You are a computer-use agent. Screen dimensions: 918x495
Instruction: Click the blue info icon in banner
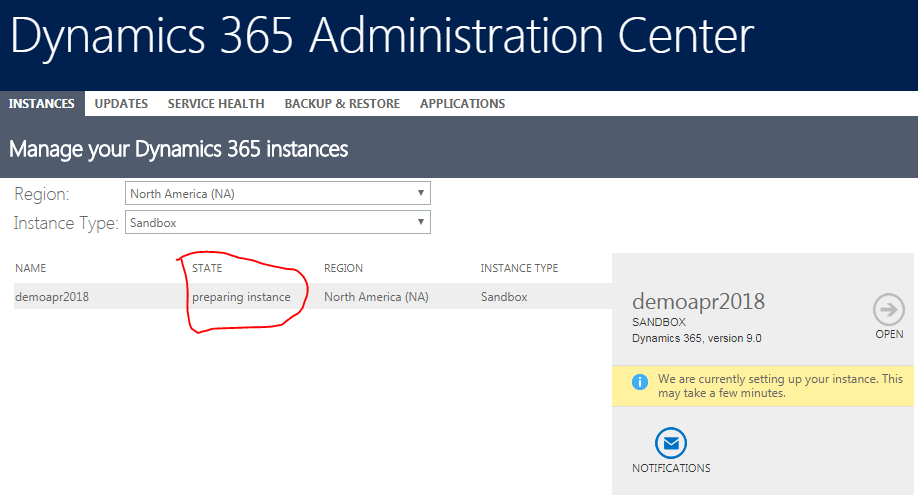click(x=640, y=381)
